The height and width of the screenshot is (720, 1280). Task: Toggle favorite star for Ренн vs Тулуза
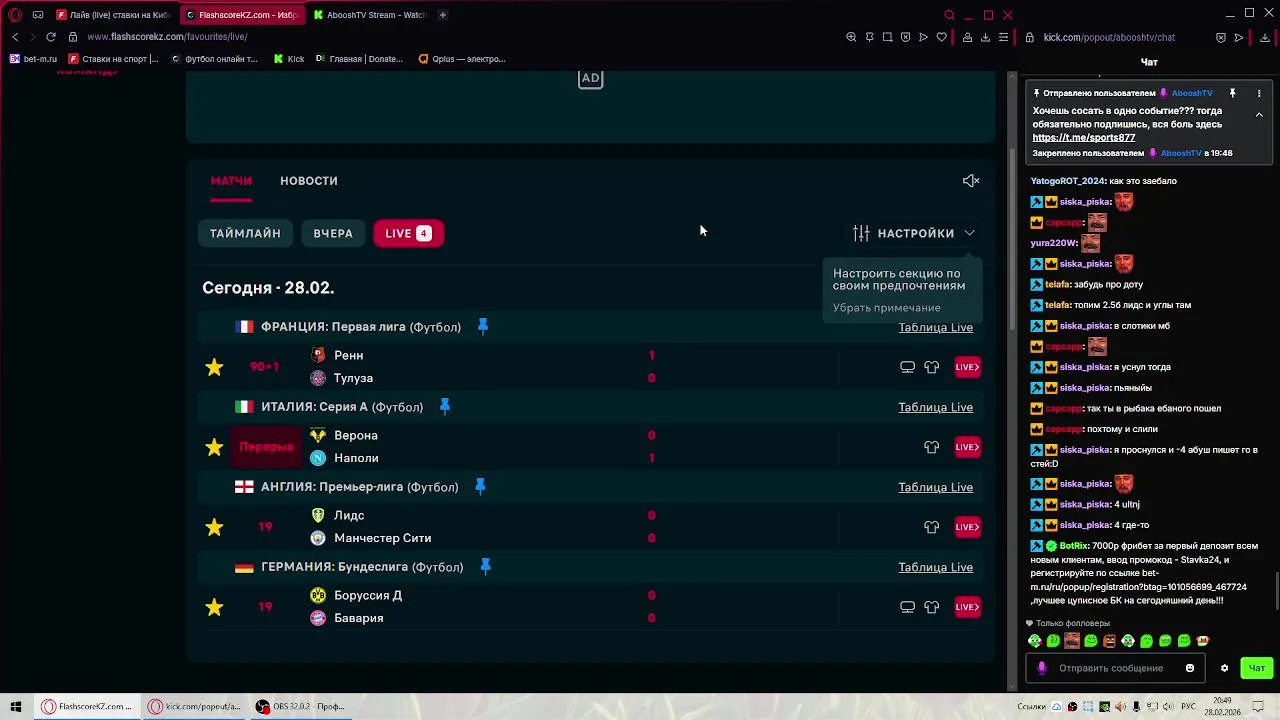click(214, 367)
